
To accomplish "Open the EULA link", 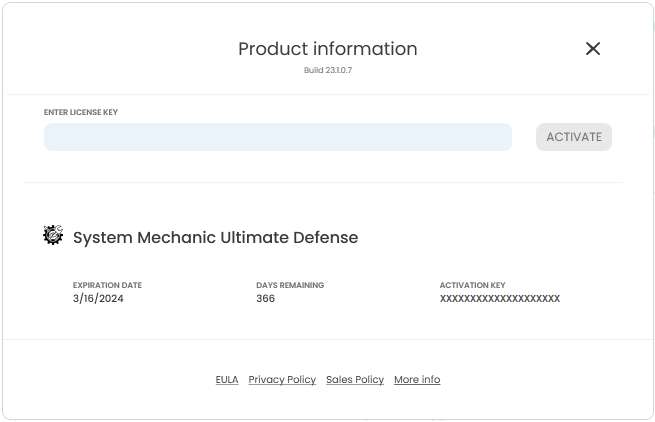I will (x=227, y=379).
